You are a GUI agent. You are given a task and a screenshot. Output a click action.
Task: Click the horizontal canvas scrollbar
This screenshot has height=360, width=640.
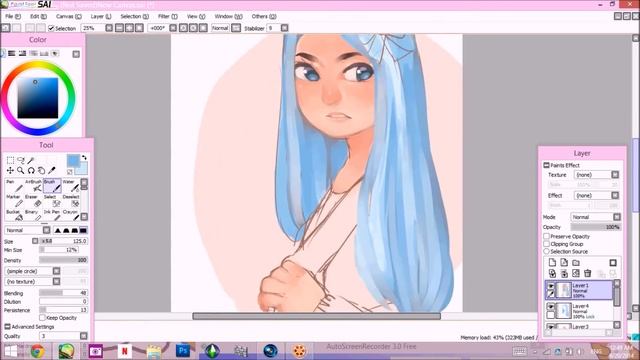[316, 316]
